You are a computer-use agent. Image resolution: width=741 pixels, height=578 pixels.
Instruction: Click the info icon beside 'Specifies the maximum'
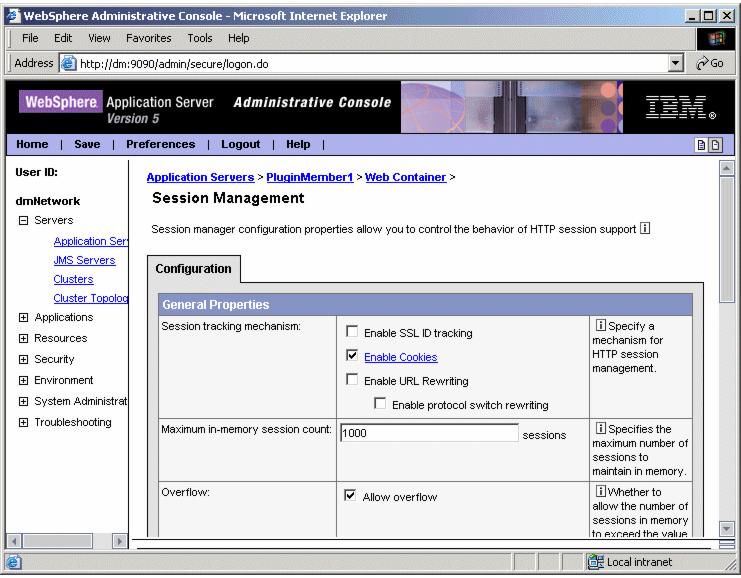click(600, 428)
